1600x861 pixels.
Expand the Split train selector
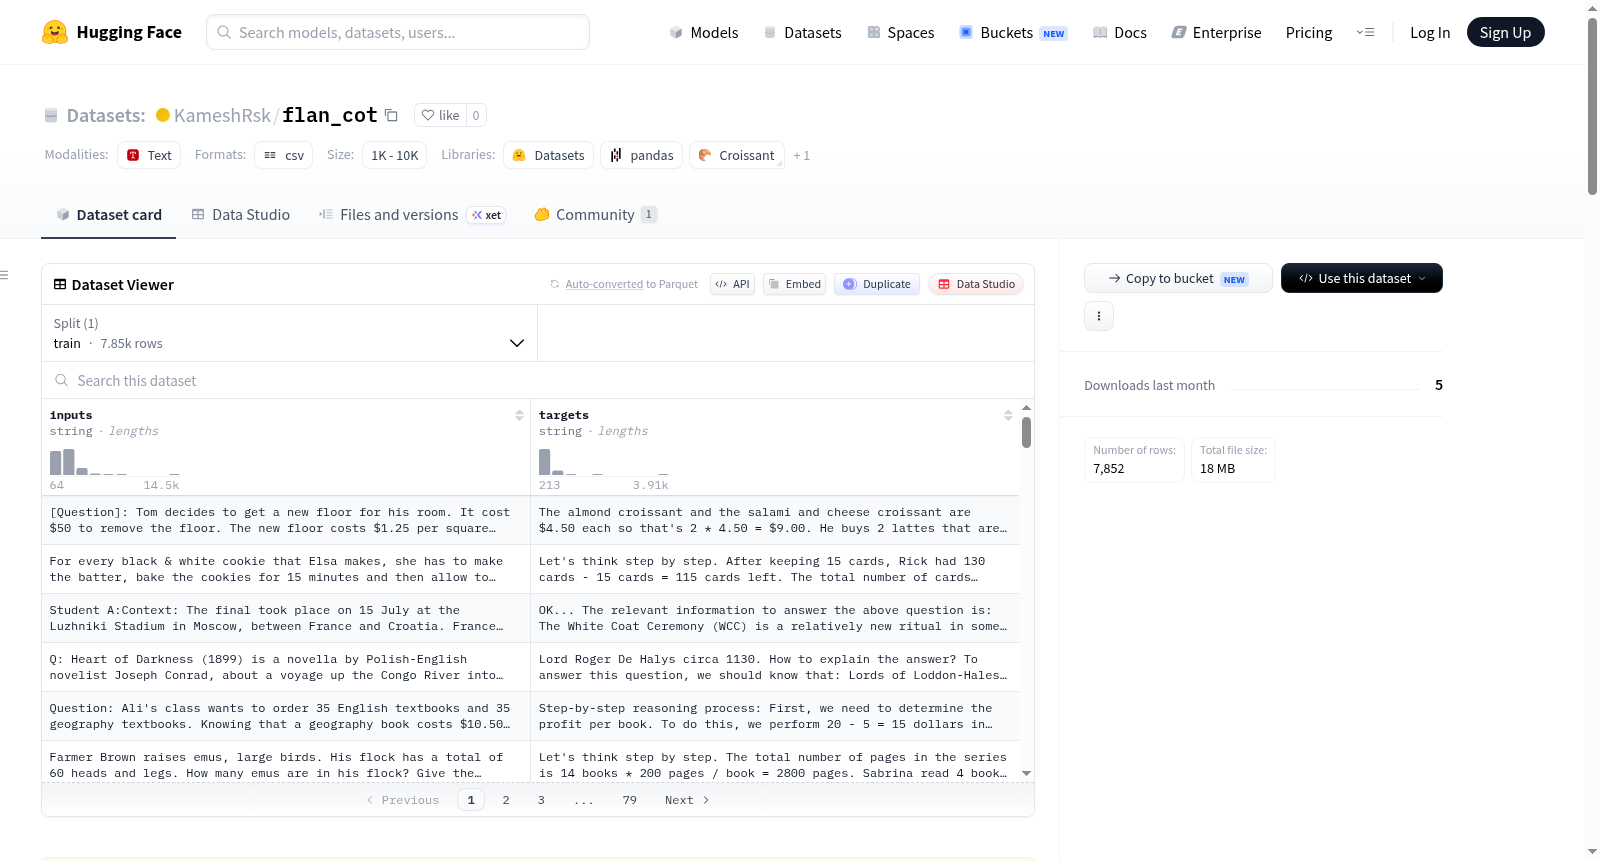[x=289, y=333]
